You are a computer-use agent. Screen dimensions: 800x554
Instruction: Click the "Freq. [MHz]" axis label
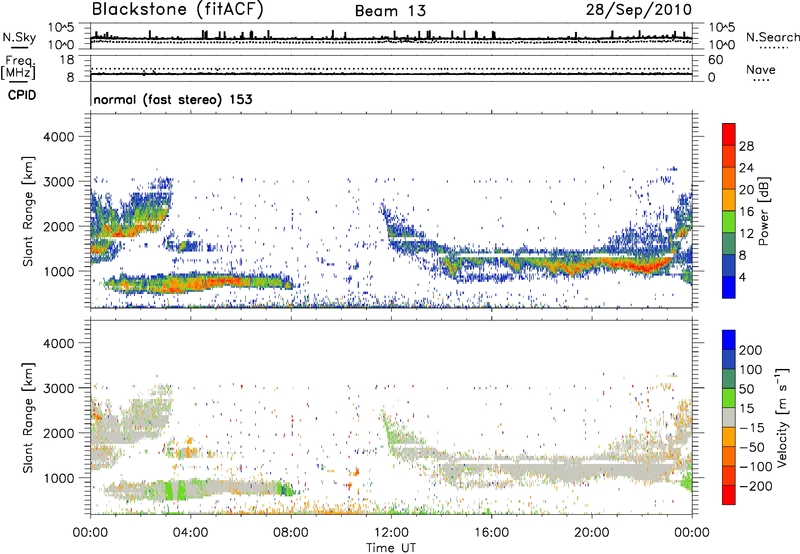pos(18,68)
